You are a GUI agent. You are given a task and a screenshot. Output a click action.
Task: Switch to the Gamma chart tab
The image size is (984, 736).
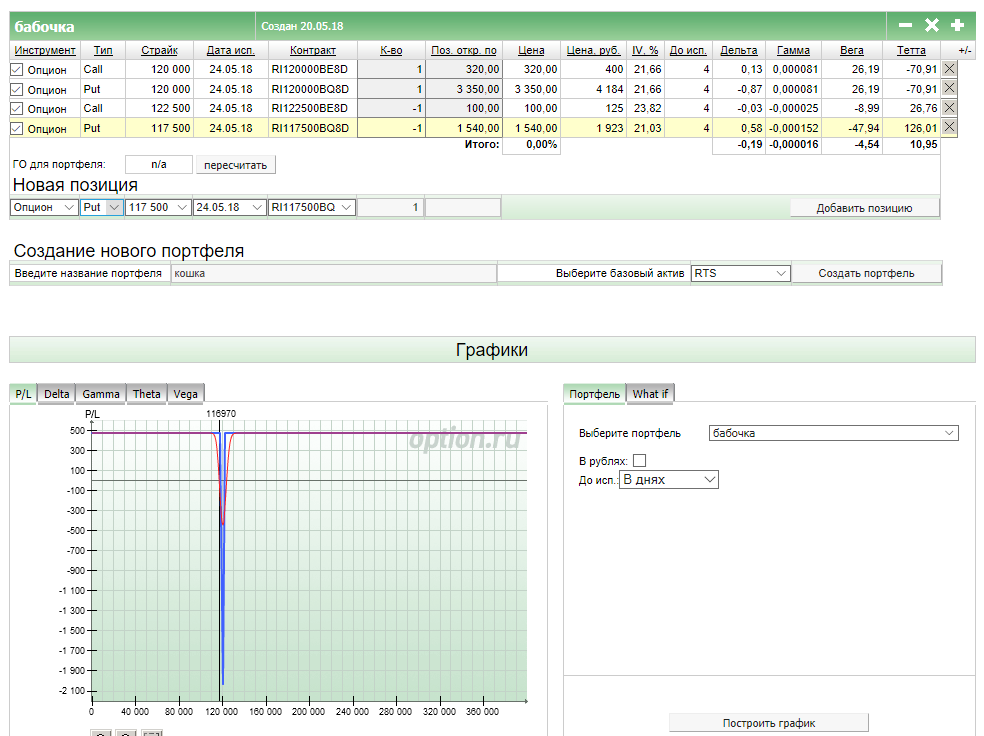pyautogui.click(x=101, y=394)
